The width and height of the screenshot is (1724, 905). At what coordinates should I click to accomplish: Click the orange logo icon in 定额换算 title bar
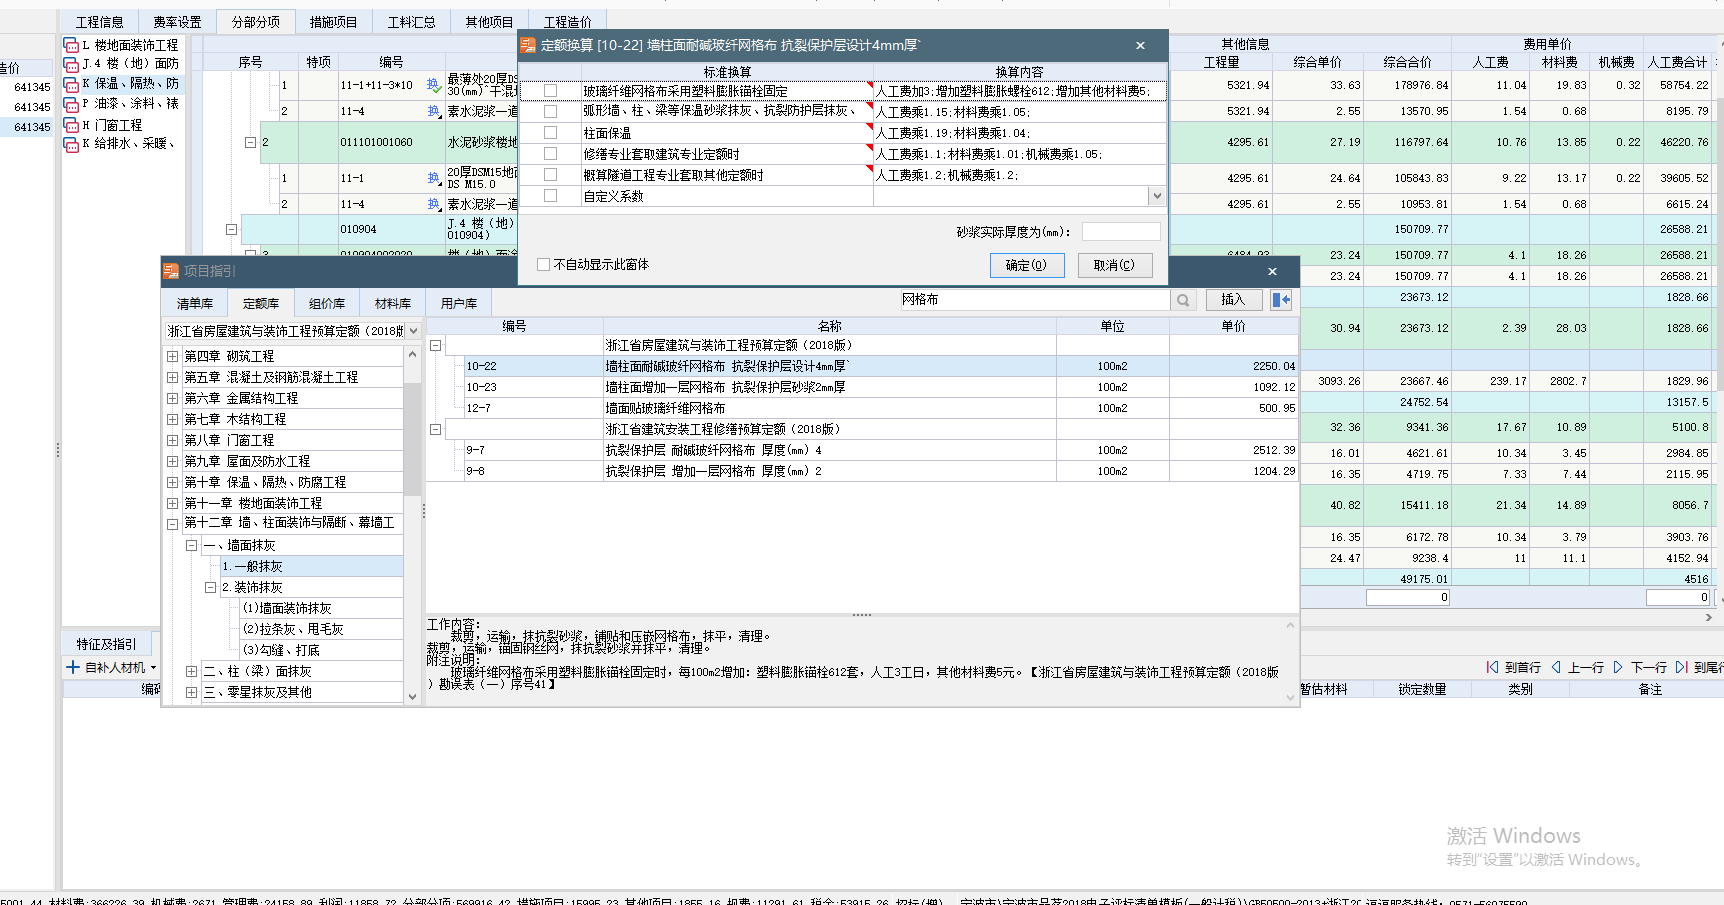[x=528, y=45]
